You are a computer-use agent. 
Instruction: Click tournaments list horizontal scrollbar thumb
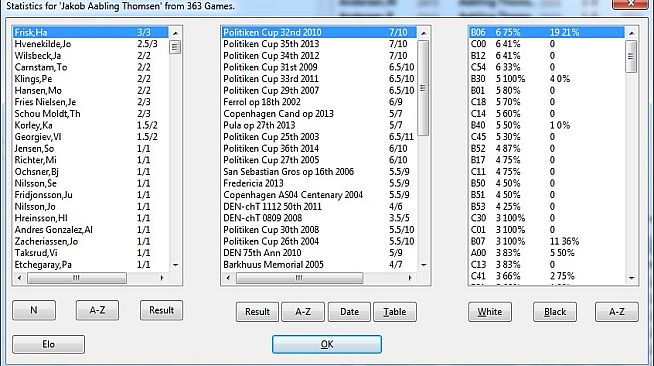pos(299,278)
